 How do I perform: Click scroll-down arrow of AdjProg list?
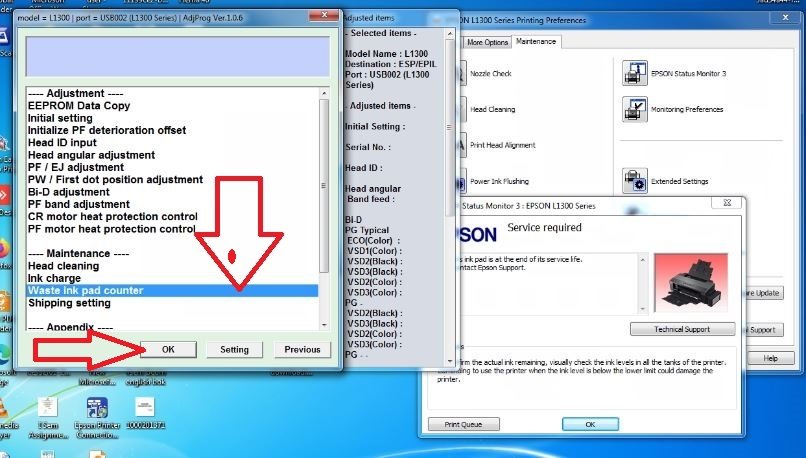(x=324, y=325)
